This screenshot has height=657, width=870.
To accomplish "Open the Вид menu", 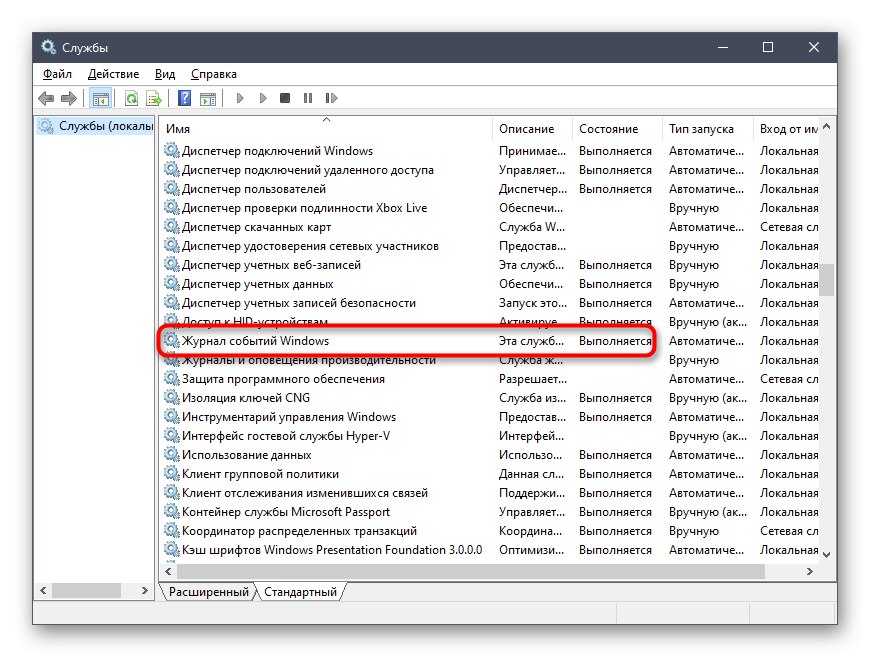I will coord(164,73).
